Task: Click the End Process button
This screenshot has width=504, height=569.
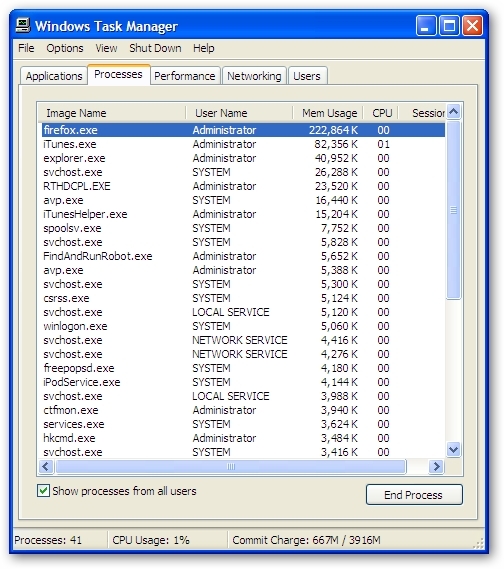Action: pos(414,495)
